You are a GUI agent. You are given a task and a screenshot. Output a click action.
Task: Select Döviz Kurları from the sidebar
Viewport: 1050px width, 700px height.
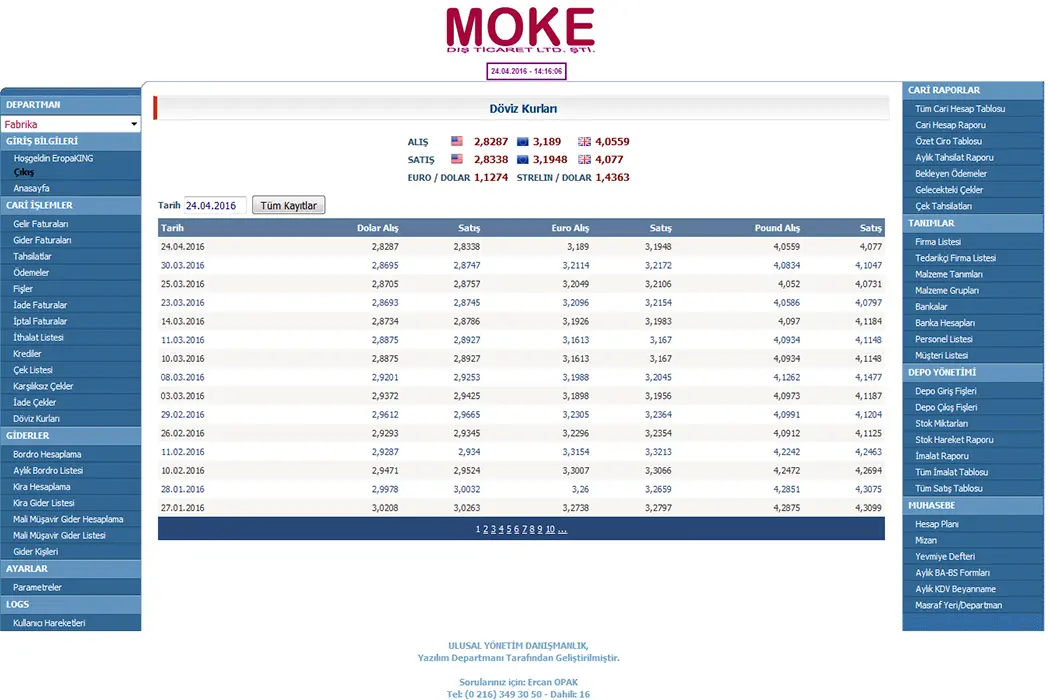click(36, 418)
